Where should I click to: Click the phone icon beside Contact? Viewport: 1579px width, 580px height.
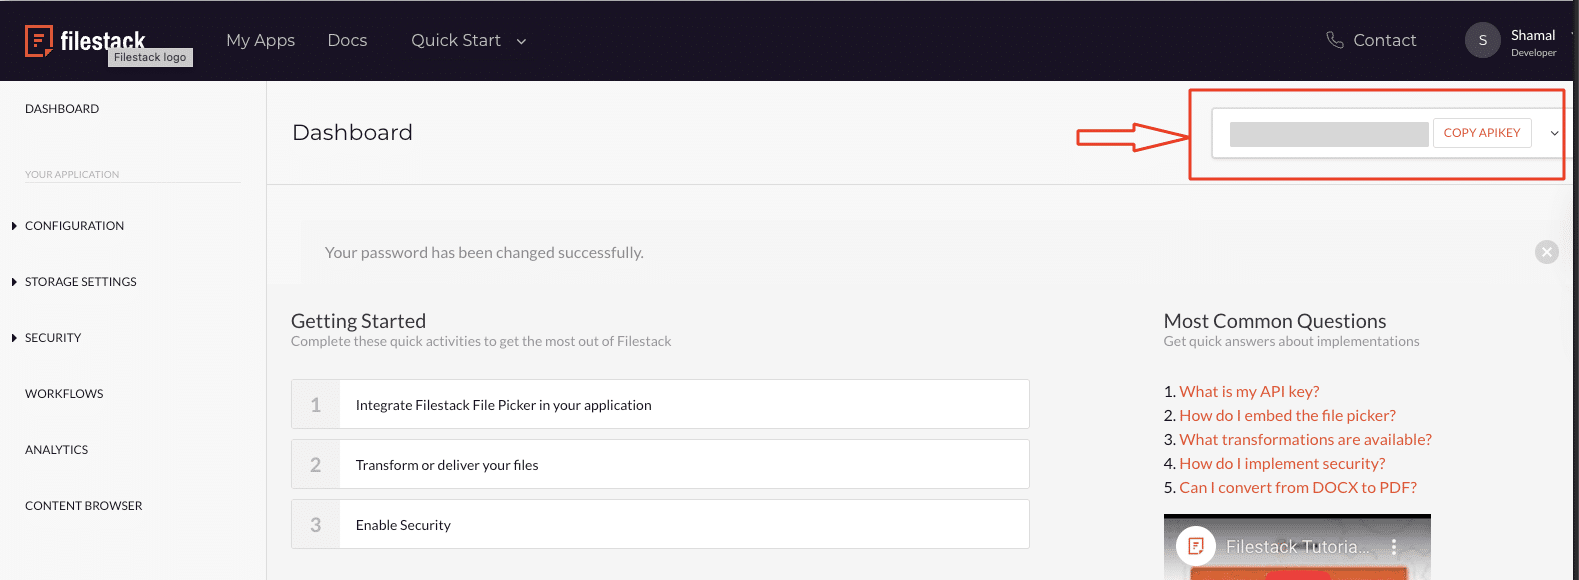coord(1334,40)
